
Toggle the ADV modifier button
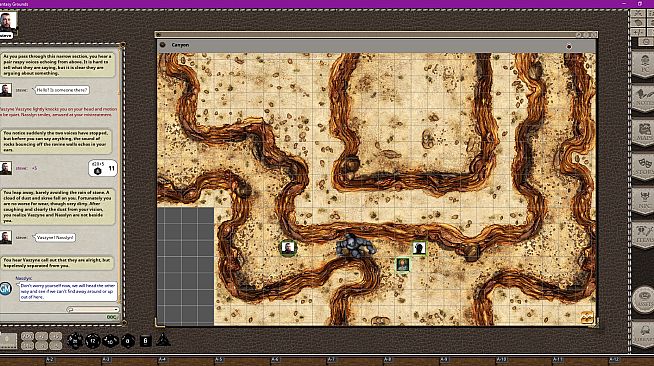tap(28, 336)
